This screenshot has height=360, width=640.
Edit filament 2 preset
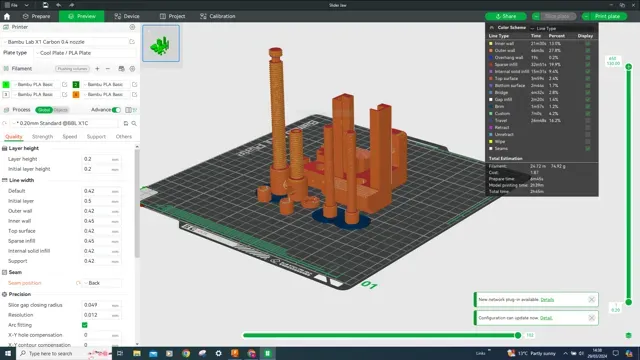[x=134, y=84]
